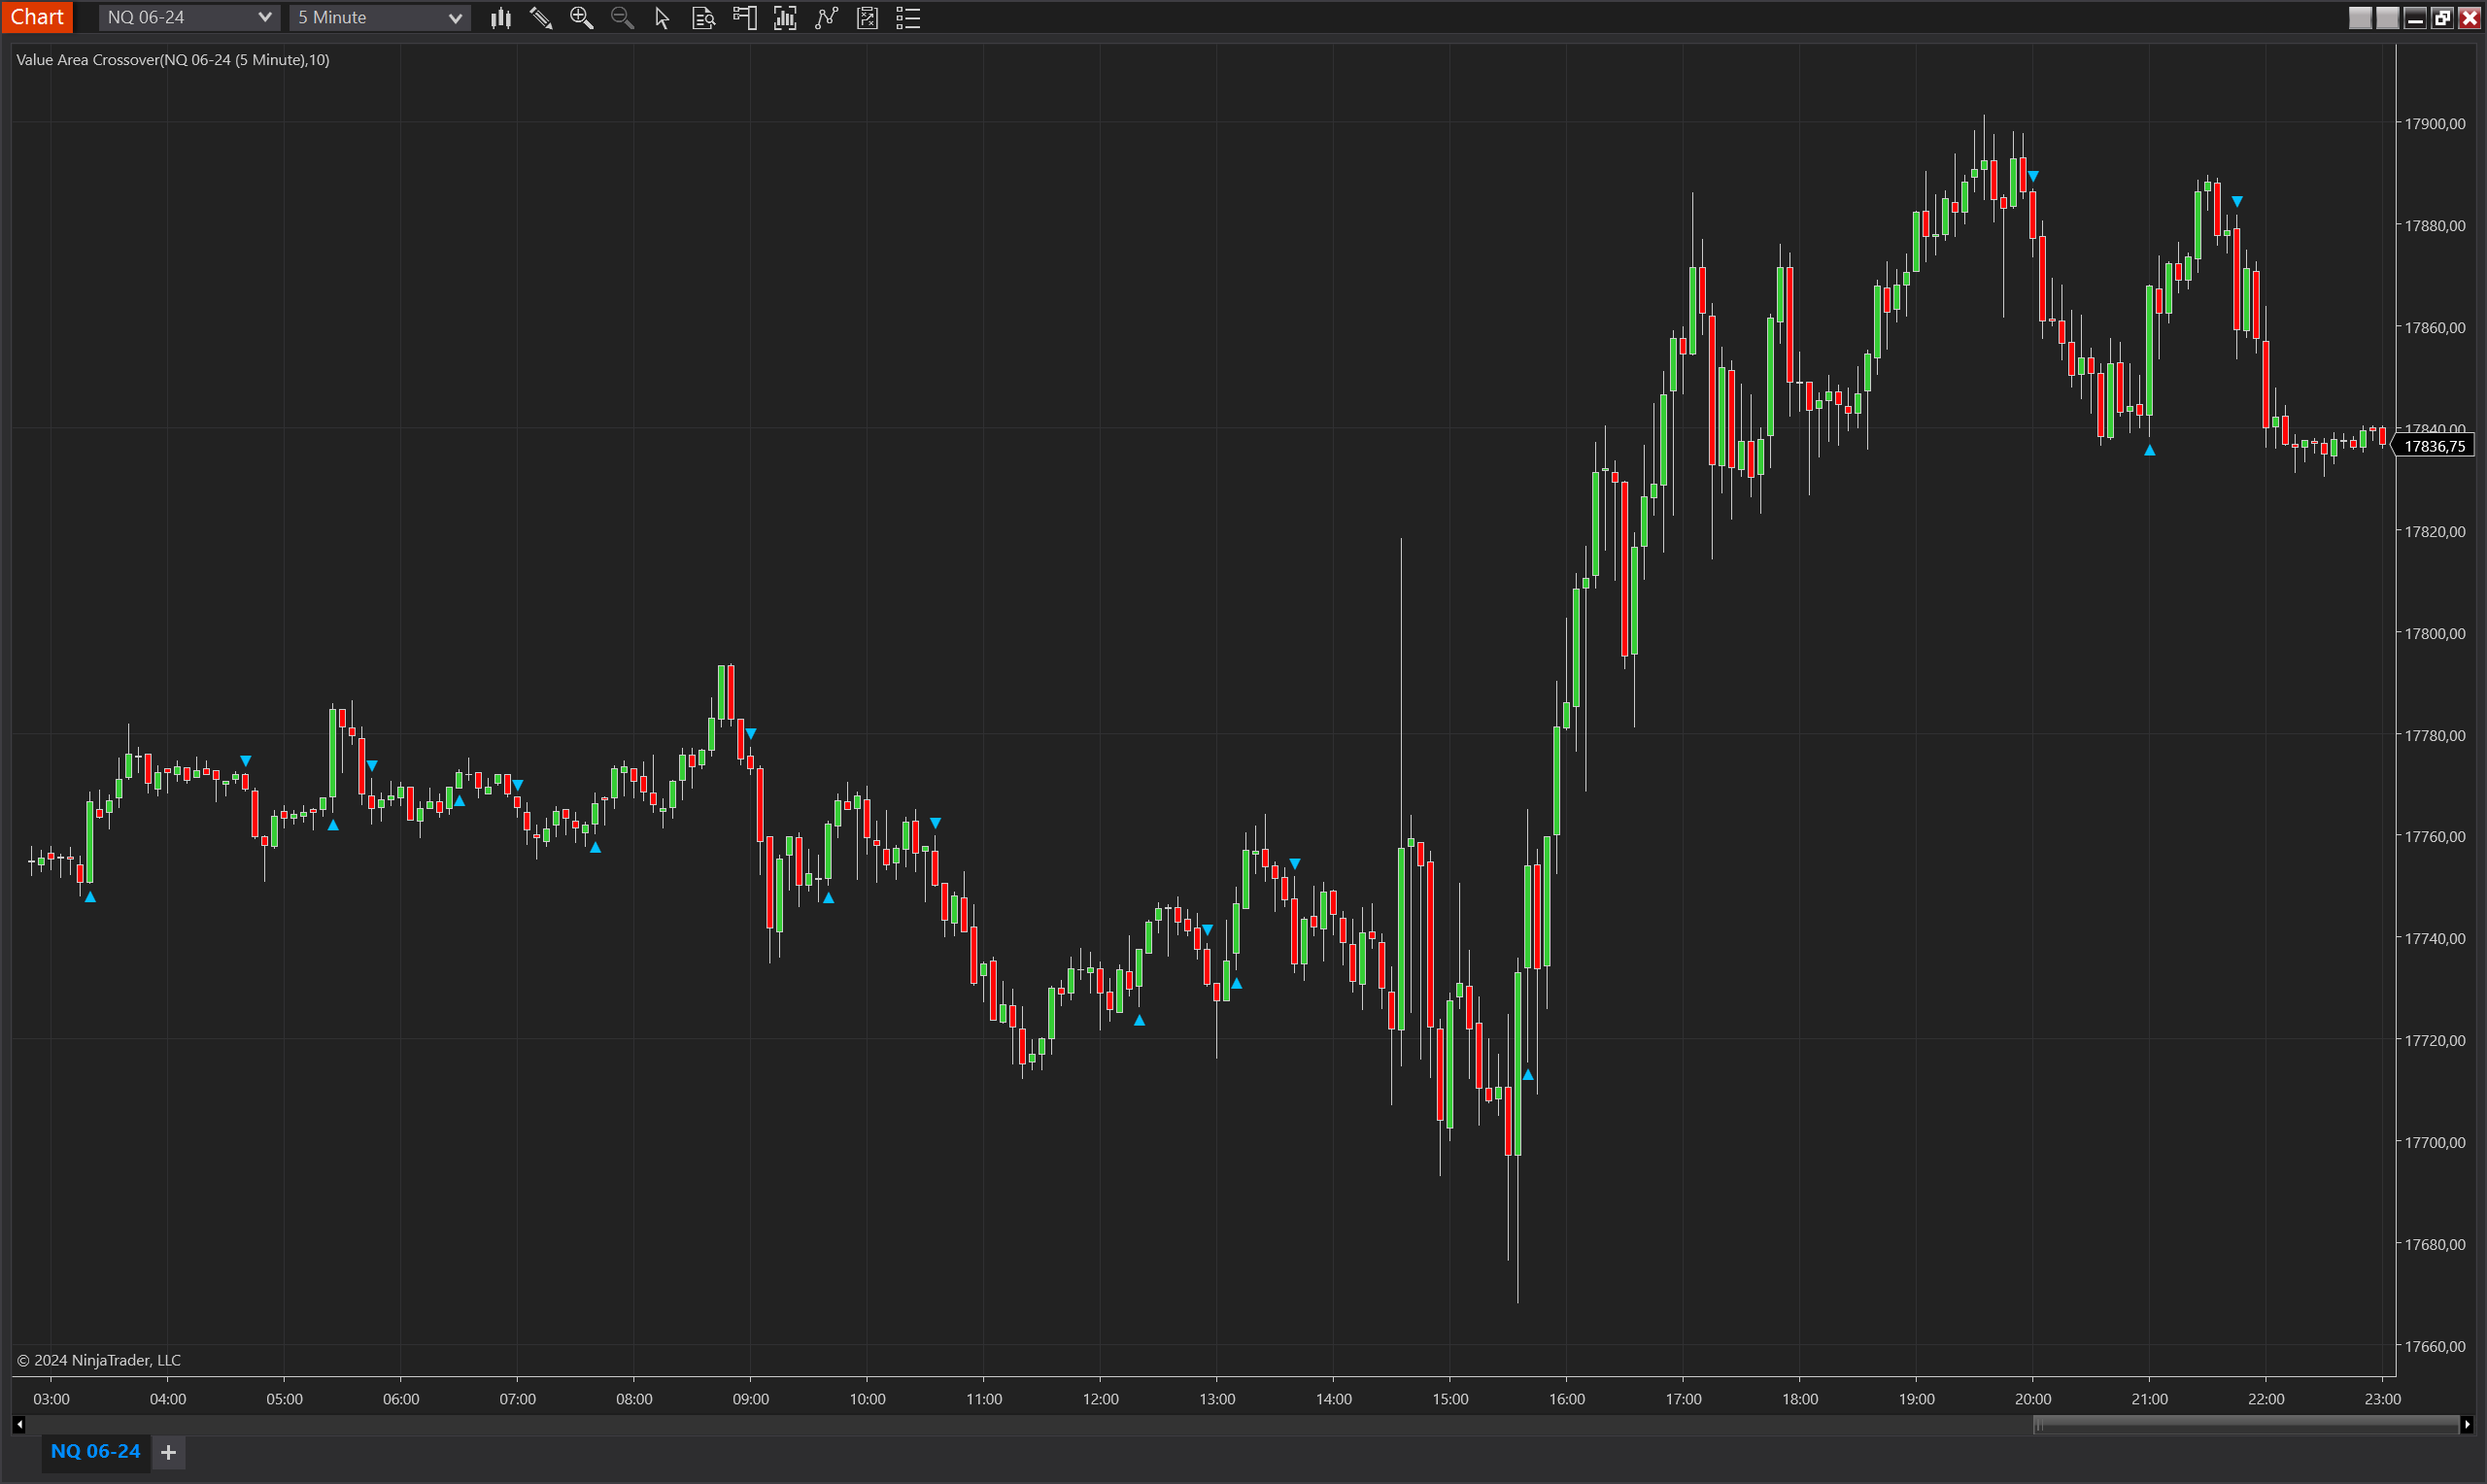Select the cyan down-triangle marker at 20:00
This screenshot has width=2487, height=1484.
coord(2033,177)
